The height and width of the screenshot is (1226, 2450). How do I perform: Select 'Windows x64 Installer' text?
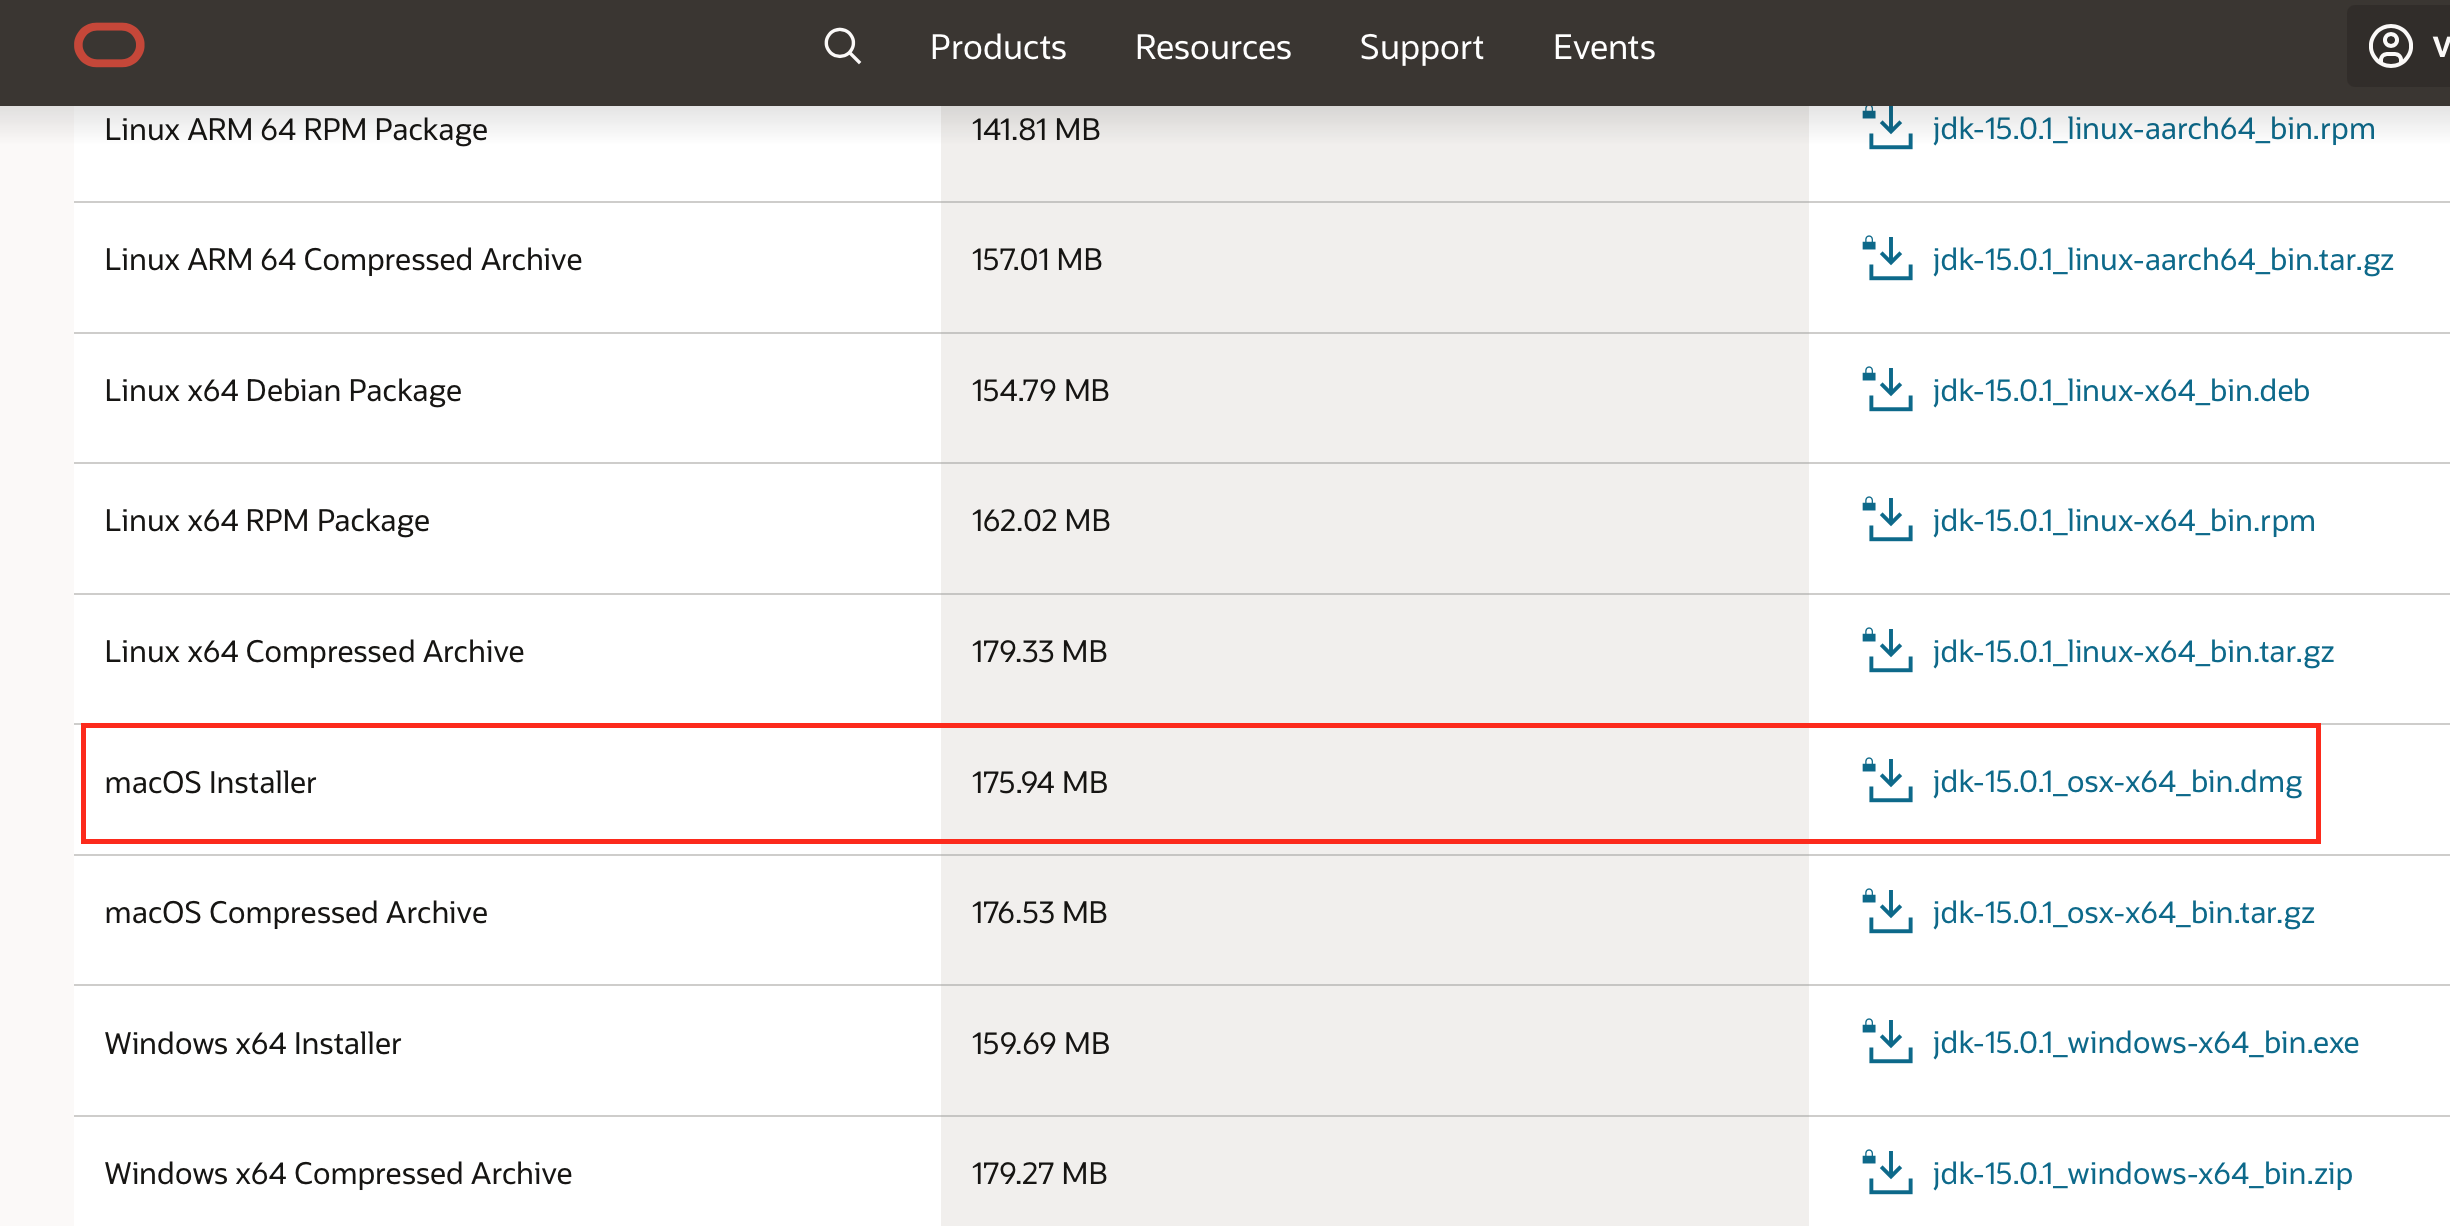pos(253,1043)
